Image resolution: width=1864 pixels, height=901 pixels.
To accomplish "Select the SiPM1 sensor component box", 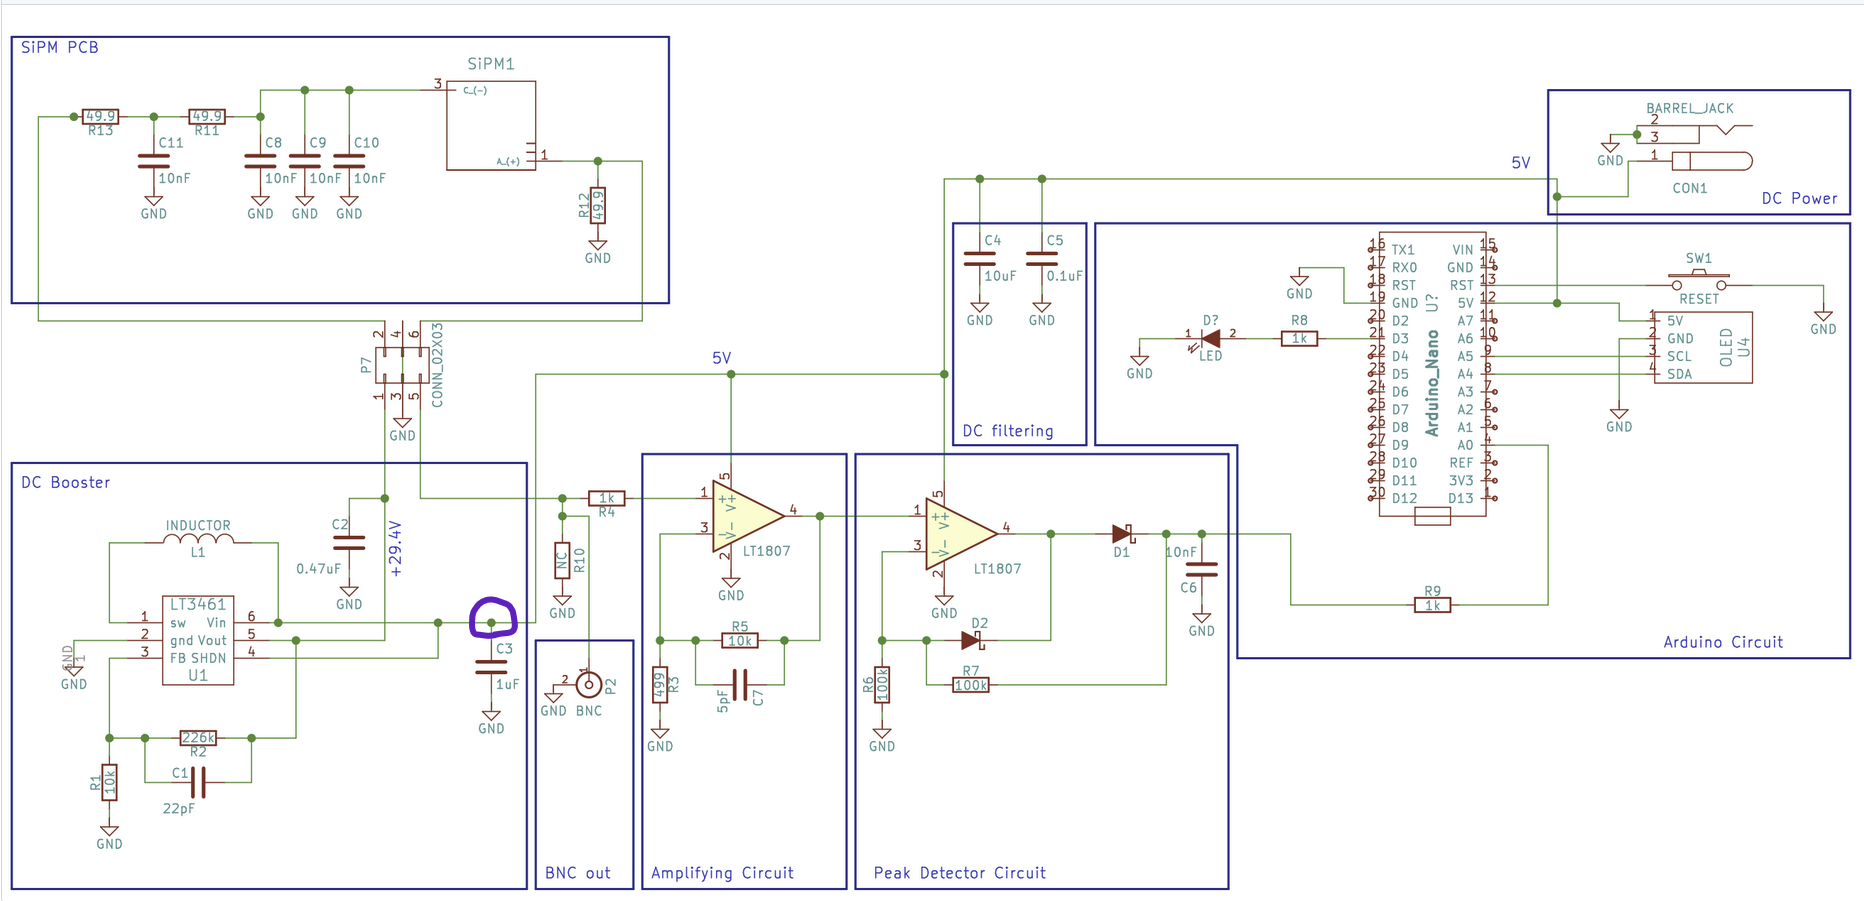I will (491, 125).
